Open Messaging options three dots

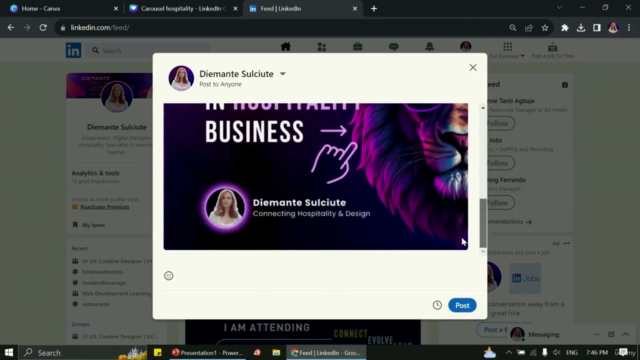click(597, 334)
